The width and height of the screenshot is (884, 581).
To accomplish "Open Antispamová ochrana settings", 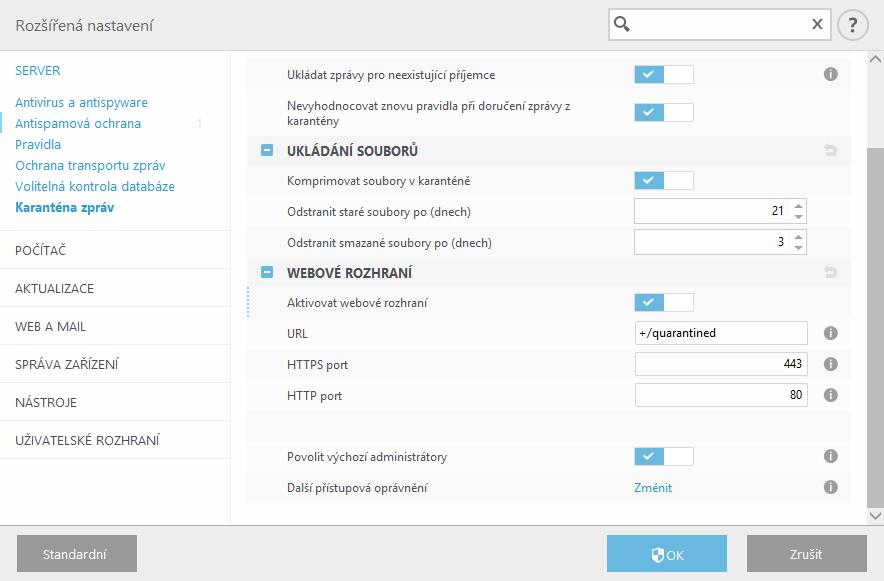I will (x=78, y=123).
